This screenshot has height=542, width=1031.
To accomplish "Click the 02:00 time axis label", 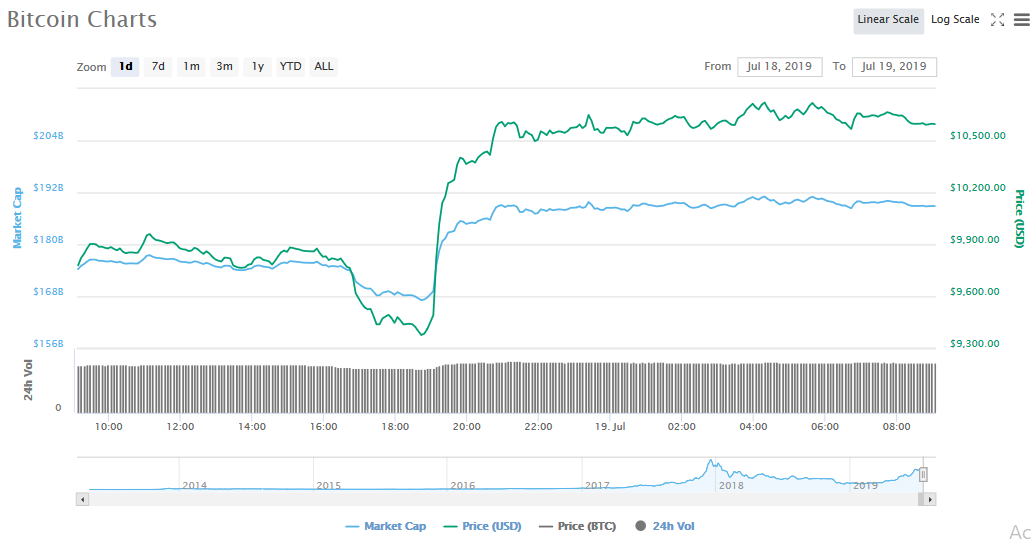I will click(681, 426).
